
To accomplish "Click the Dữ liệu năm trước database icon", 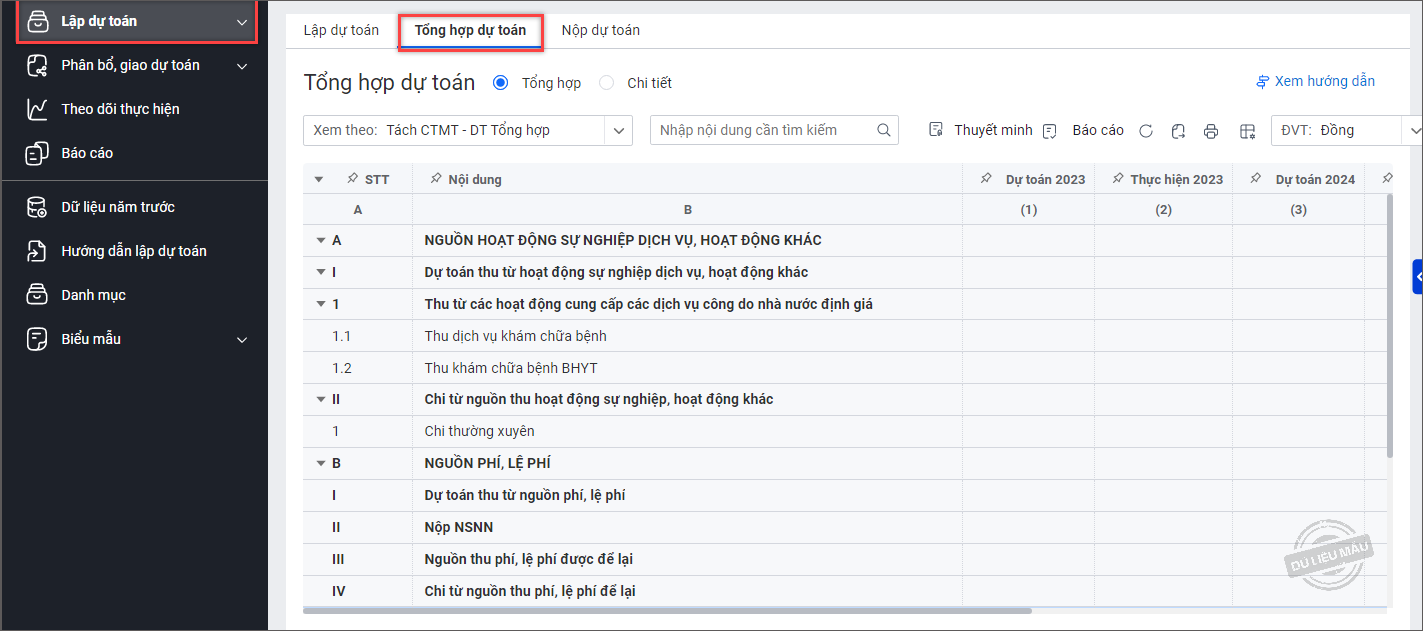I will click(37, 207).
